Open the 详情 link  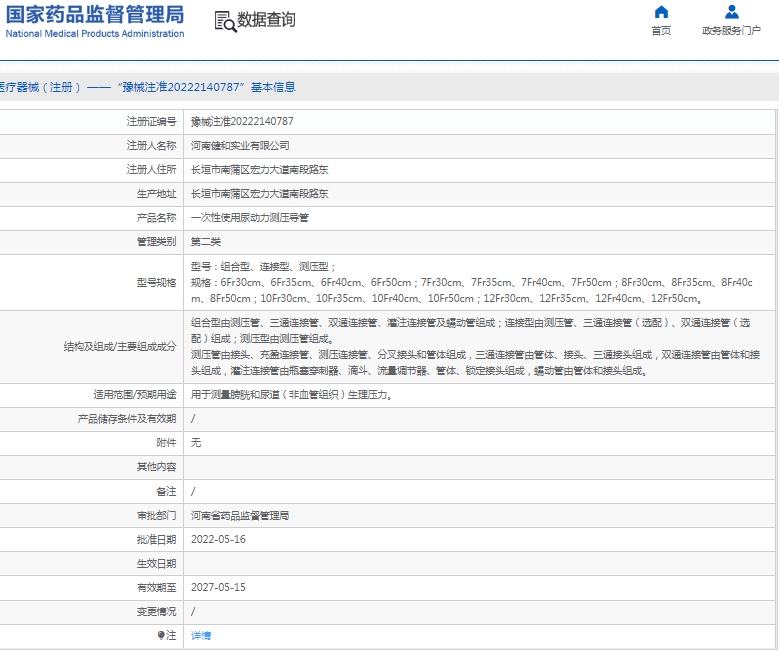(201, 635)
